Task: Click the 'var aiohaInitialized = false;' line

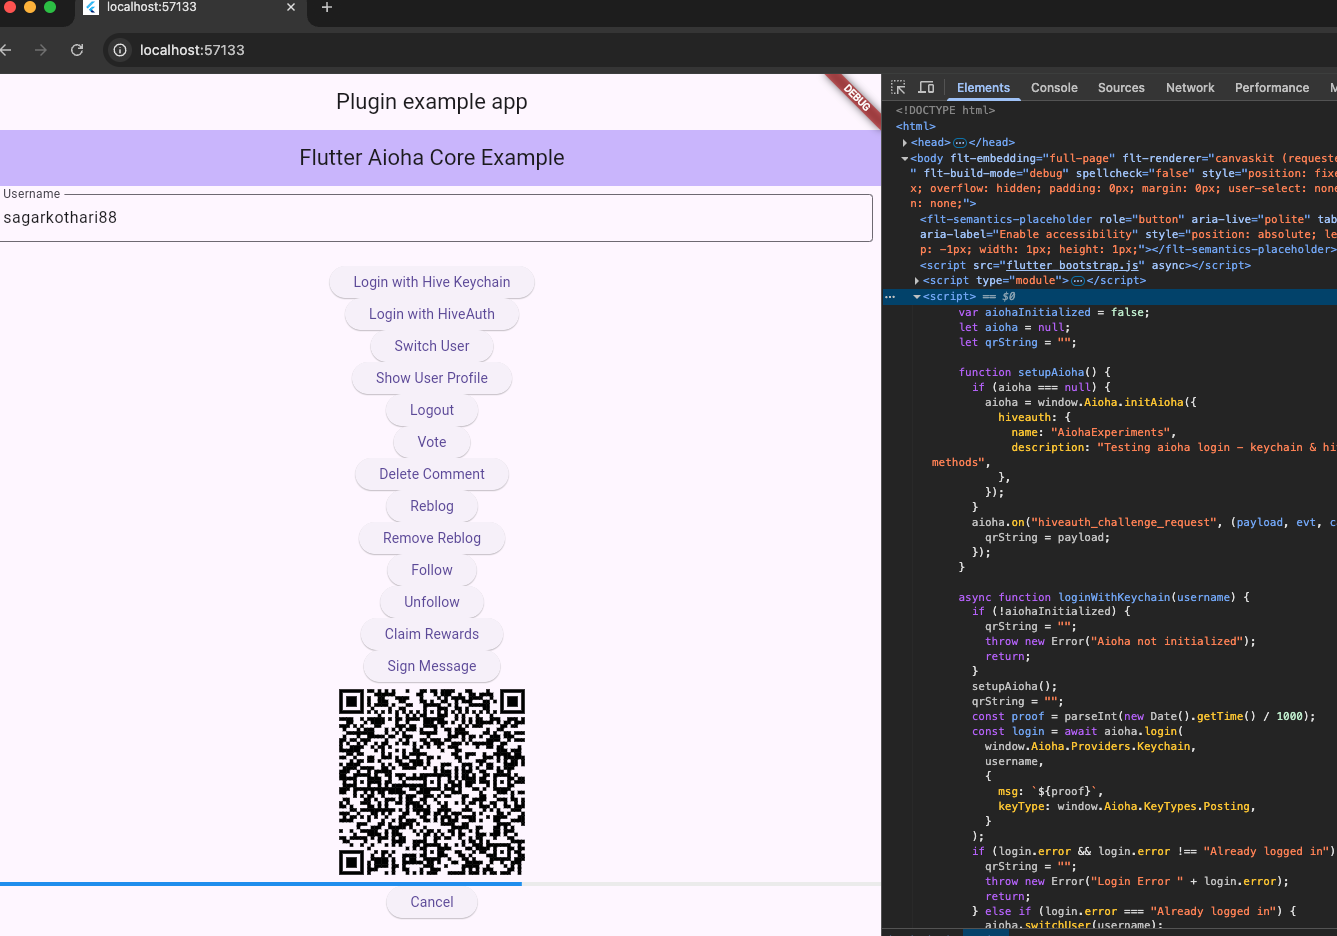Action: pos(1054,313)
